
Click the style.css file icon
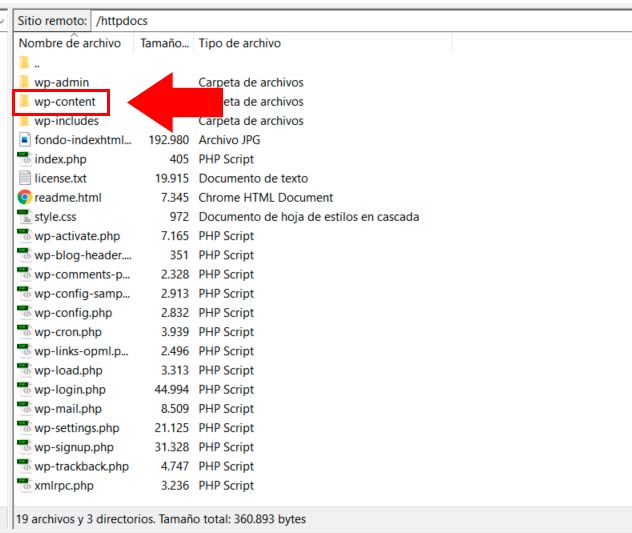(x=25, y=217)
